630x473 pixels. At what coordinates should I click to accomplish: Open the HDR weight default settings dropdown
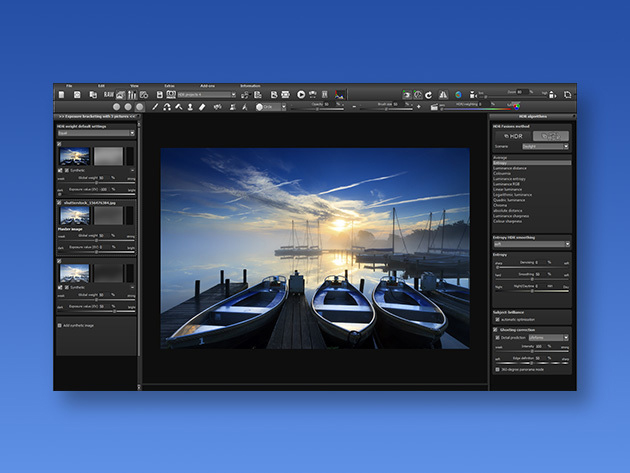click(x=96, y=133)
